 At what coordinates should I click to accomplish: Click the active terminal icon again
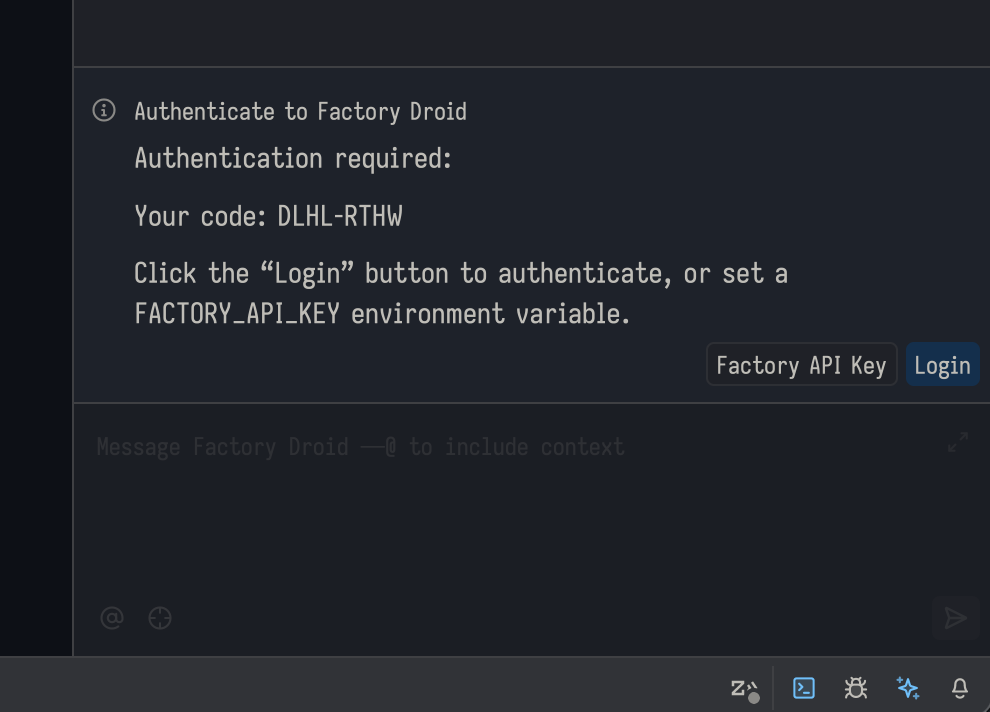tap(804, 688)
